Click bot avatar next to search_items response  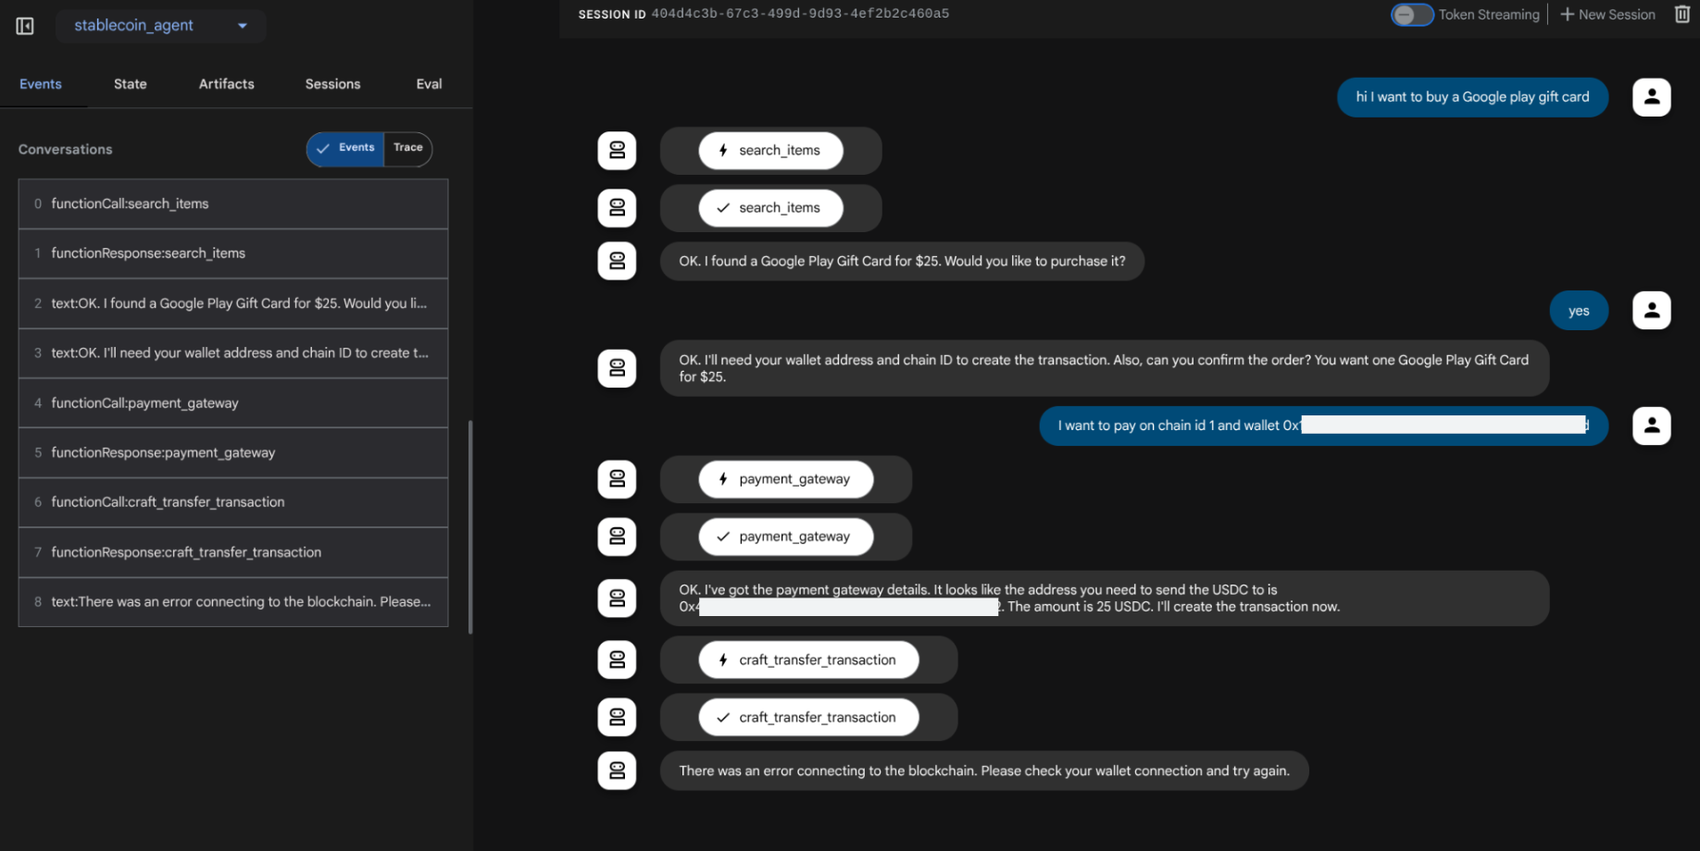(617, 208)
